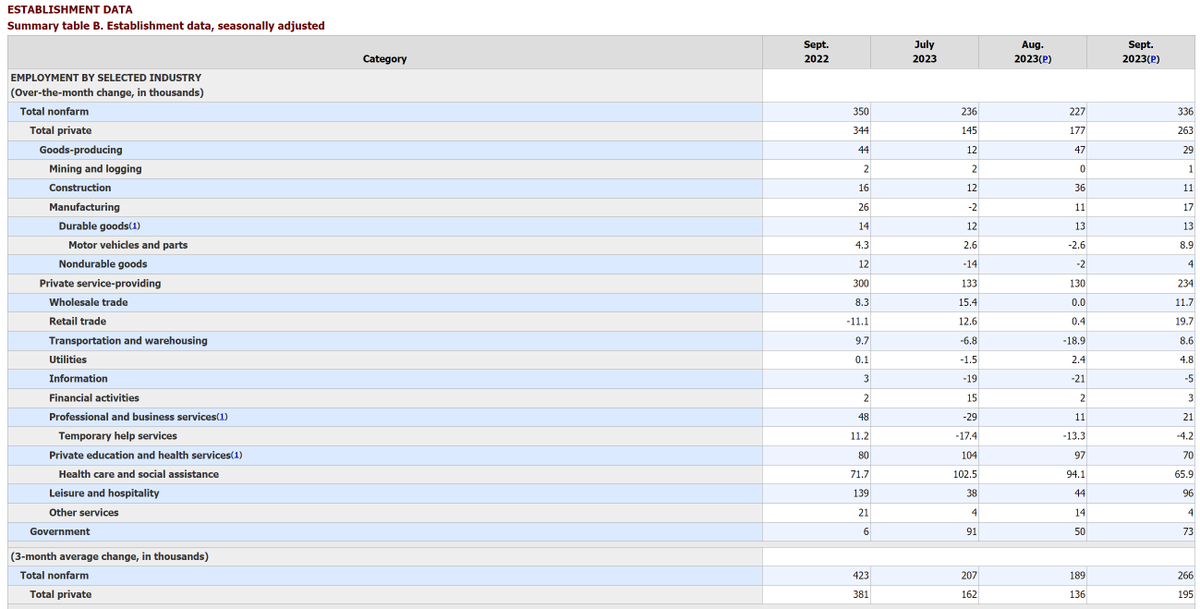This screenshot has height=609, width=1200.
Task: Select the 'Nondurable goods' row label
Action: click(x=103, y=264)
